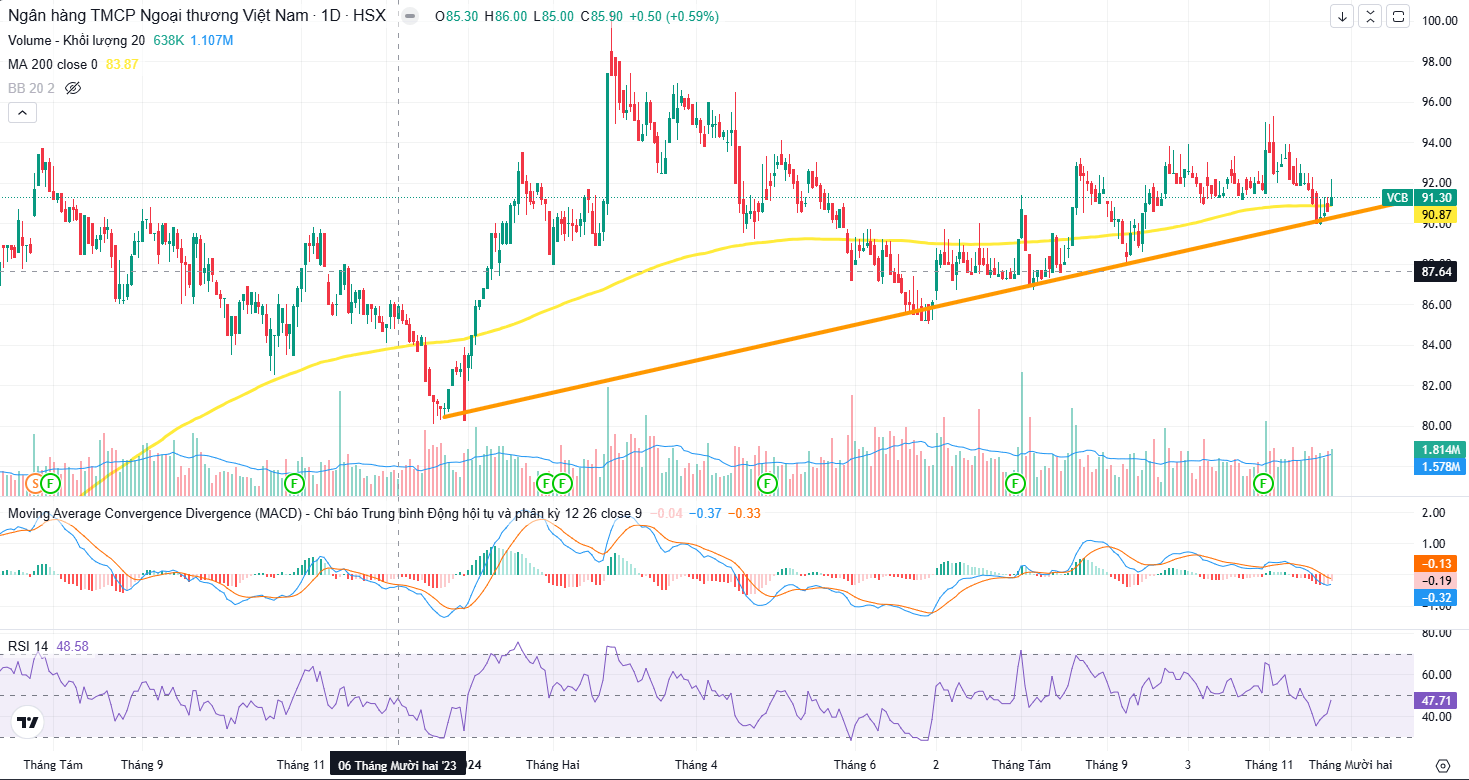Image resolution: width=1469 pixels, height=780 pixels.
Task: Click the symbol title Ngân hàng TMCP Ngoại thương Việt Nam
Action: 156,17
